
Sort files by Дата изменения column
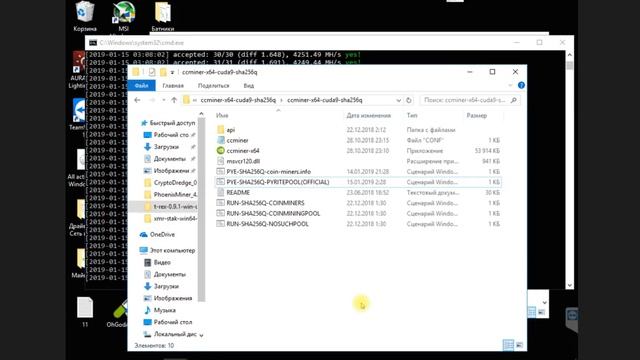point(369,116)
